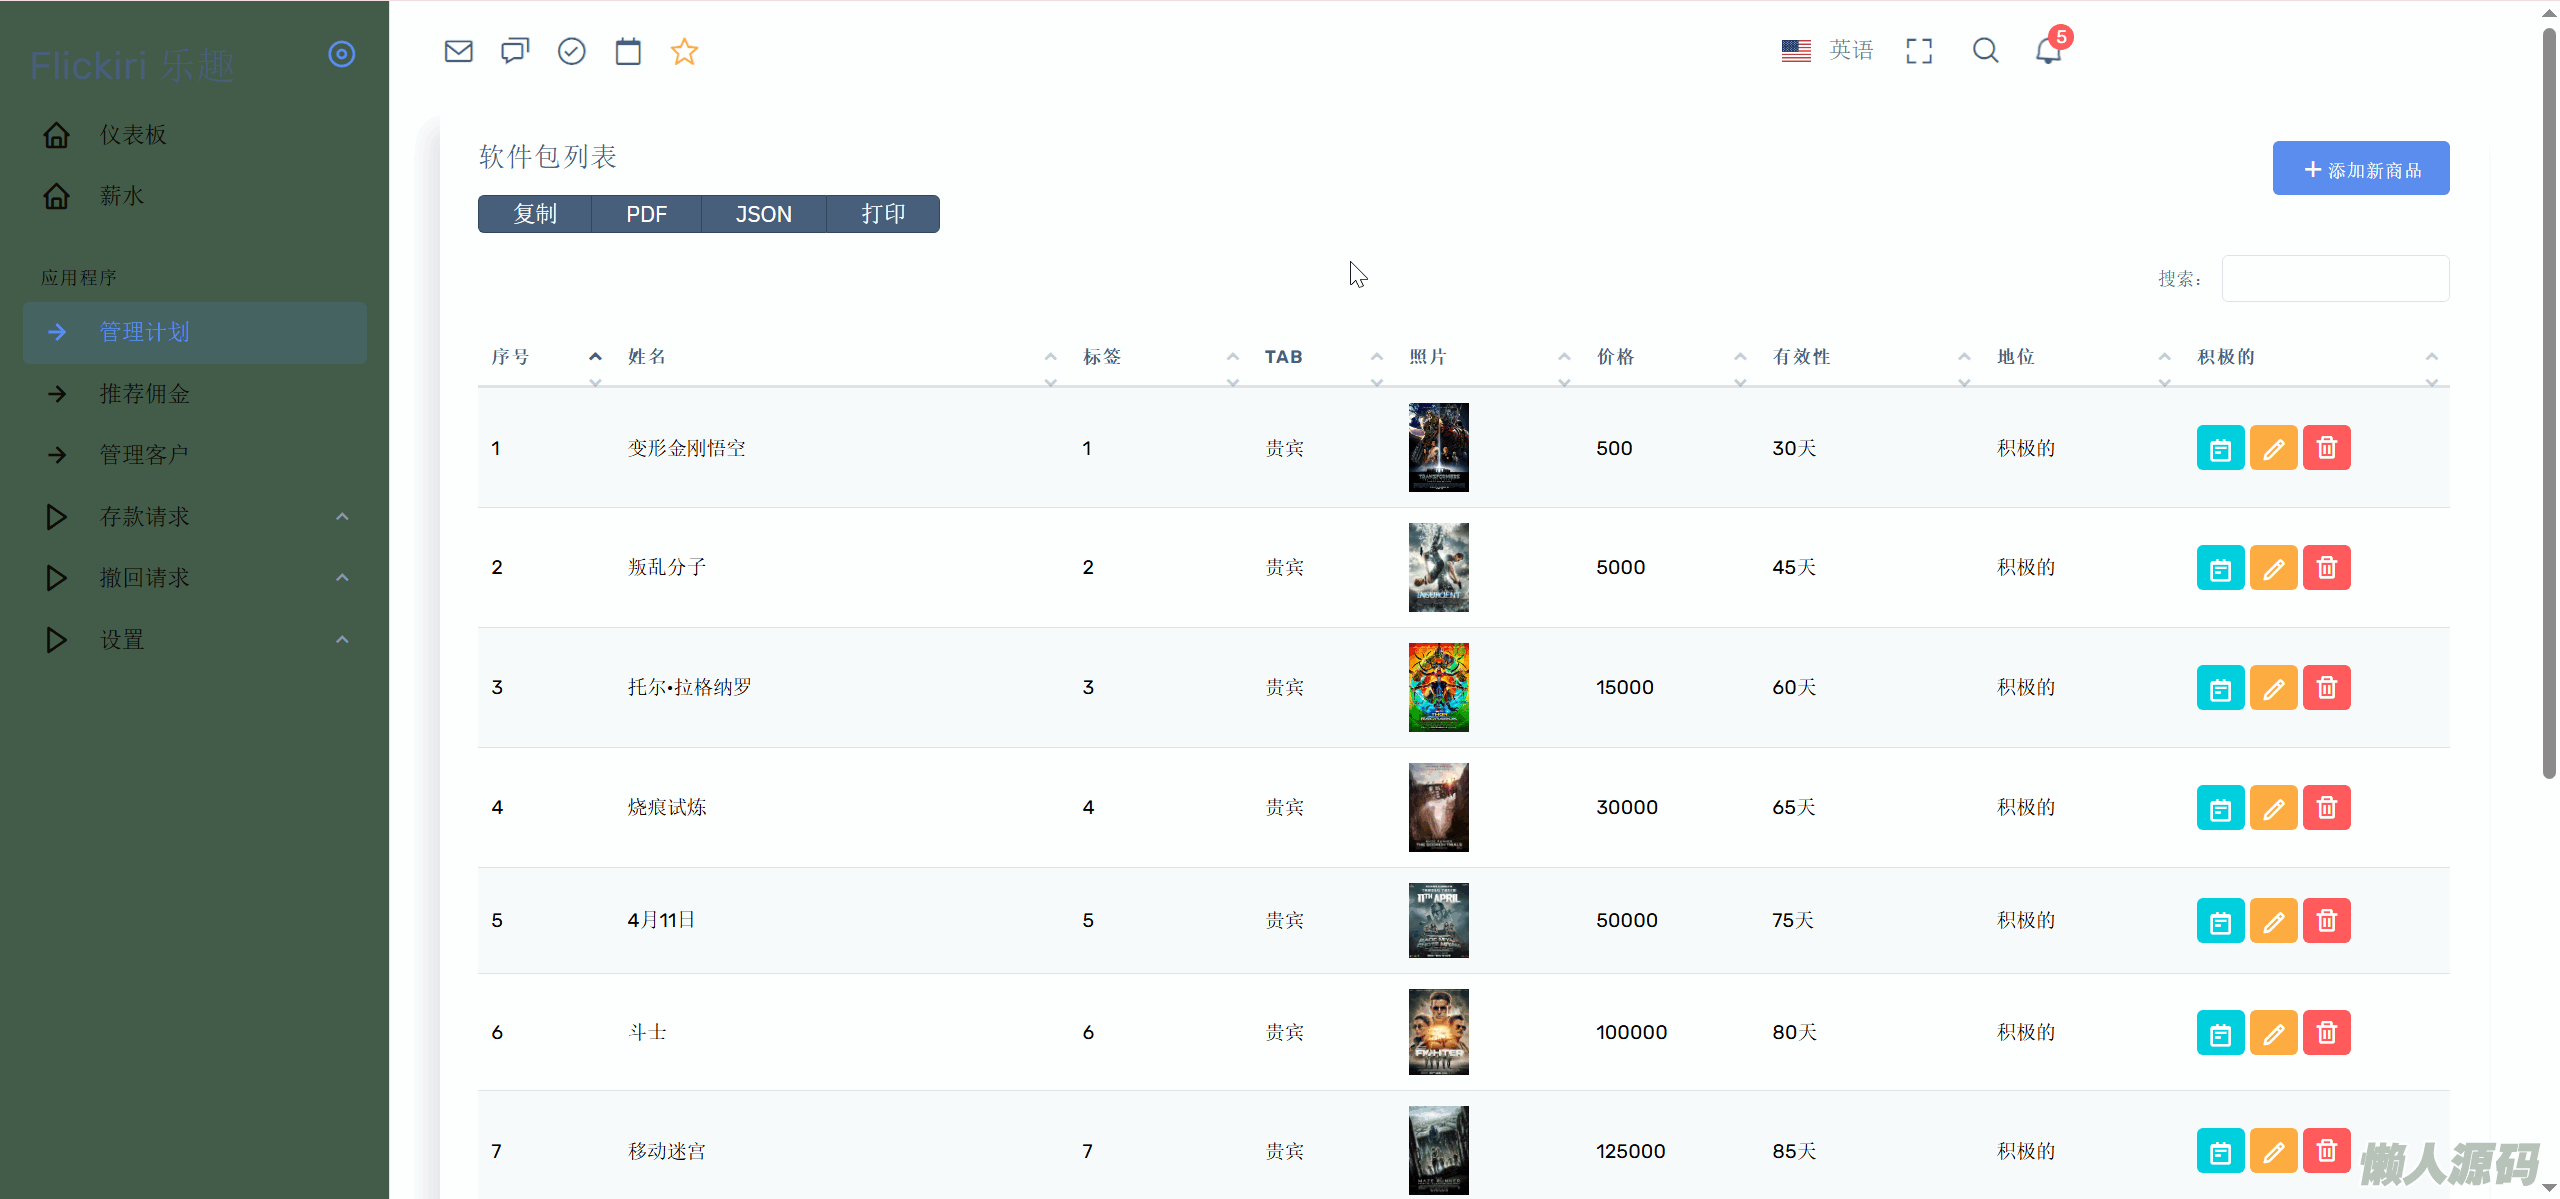Open the chat bubbles icon

(x=515, y=51)
